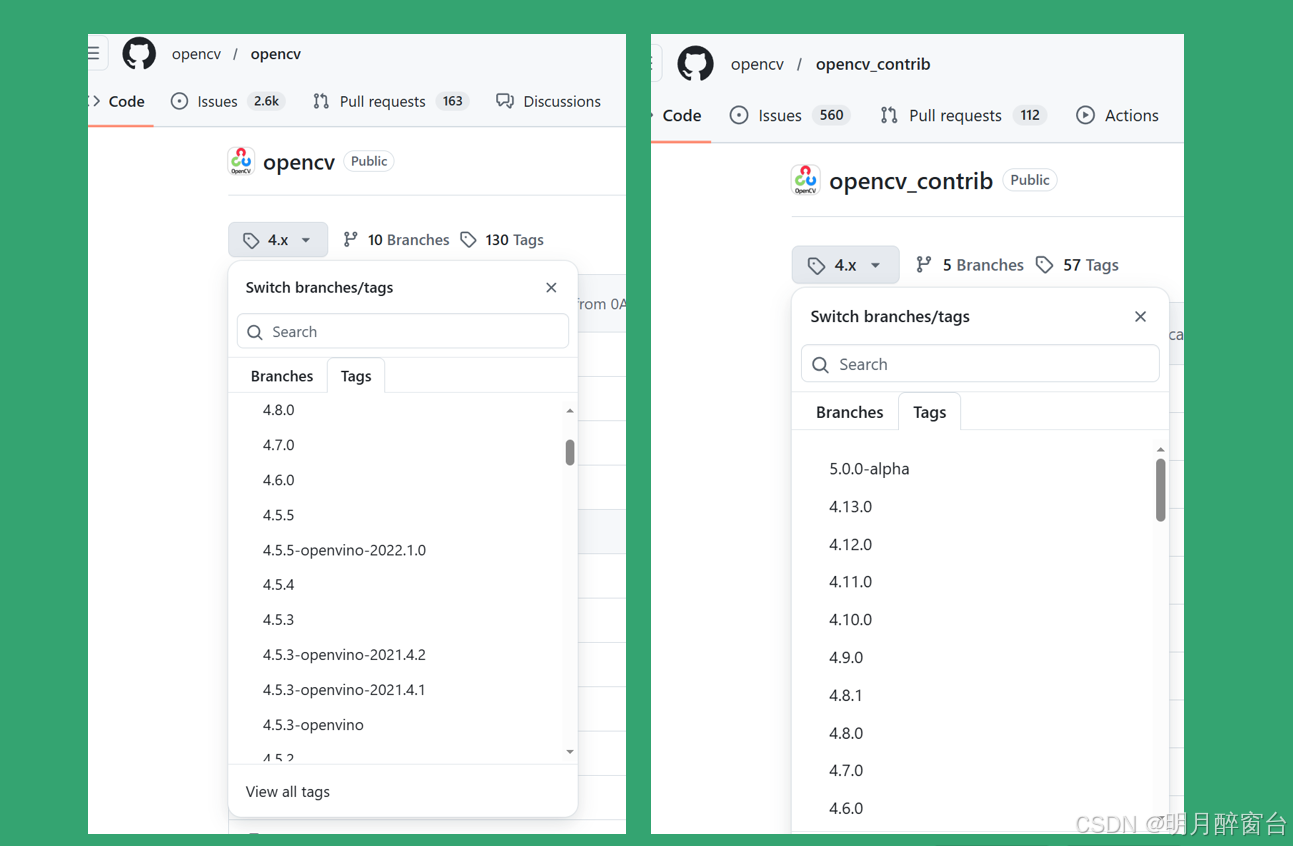The image size is (1293, 846).
Task: Select tag 4.5.5-openvino-2022.1.0
Action: point(344,550)
